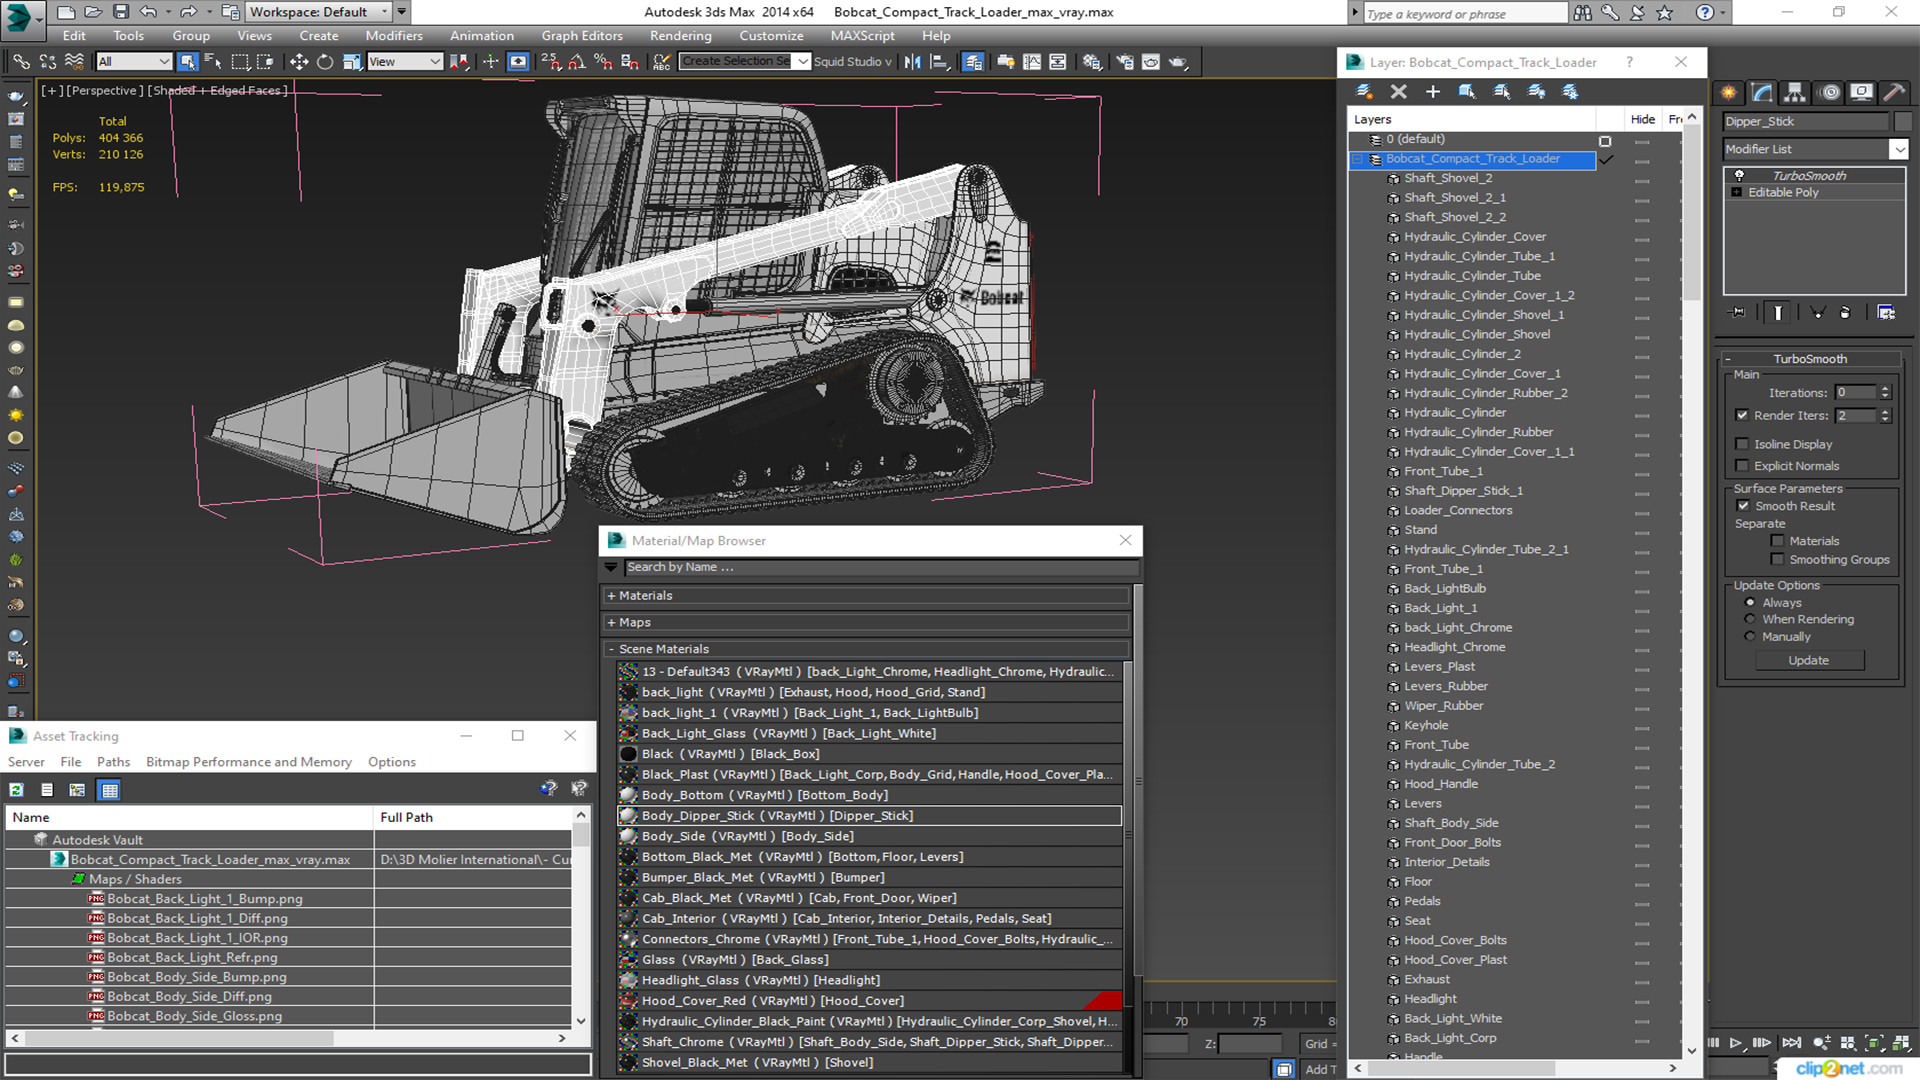This screenshot has height=1080, width=1920.
Task: Toggle the Render Iters checkbox
Action: [x=1742, y=415]
